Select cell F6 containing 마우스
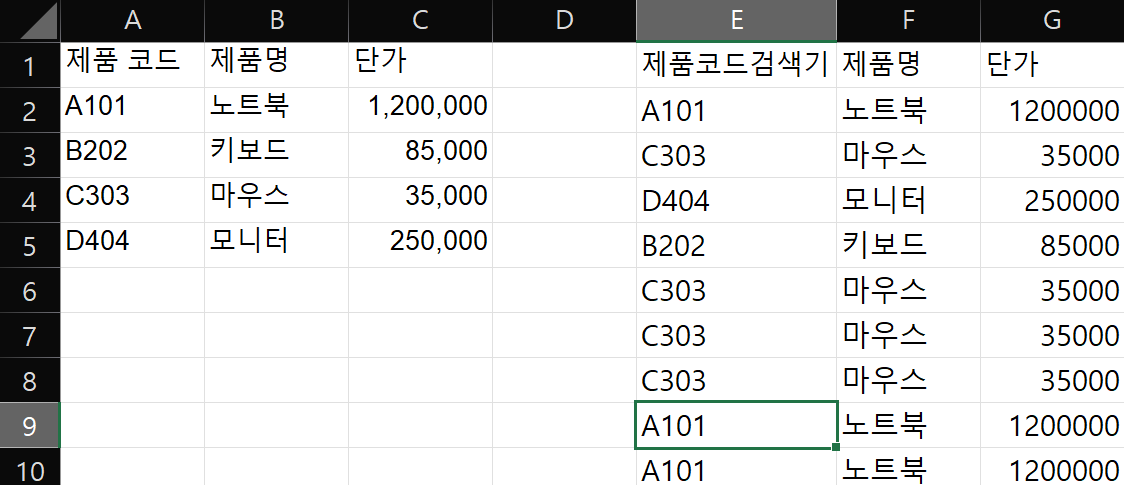Viewport: 1124px width, 485px height. pos(908,291)
